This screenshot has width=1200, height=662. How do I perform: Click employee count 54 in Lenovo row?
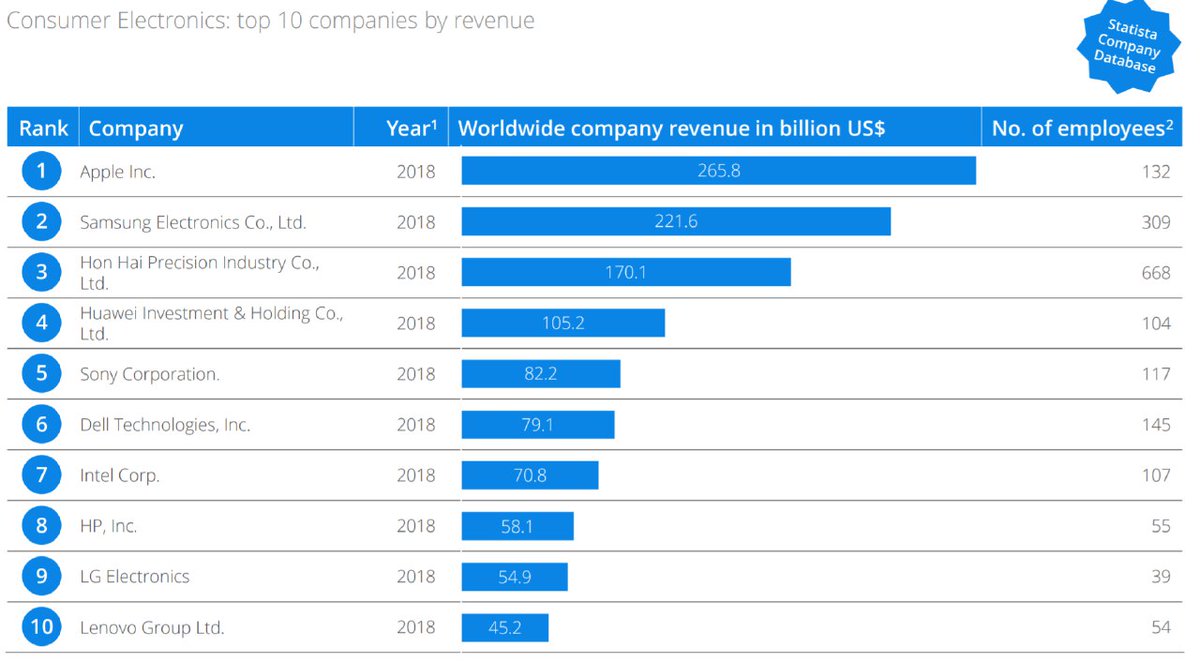tap(1160, 628)
